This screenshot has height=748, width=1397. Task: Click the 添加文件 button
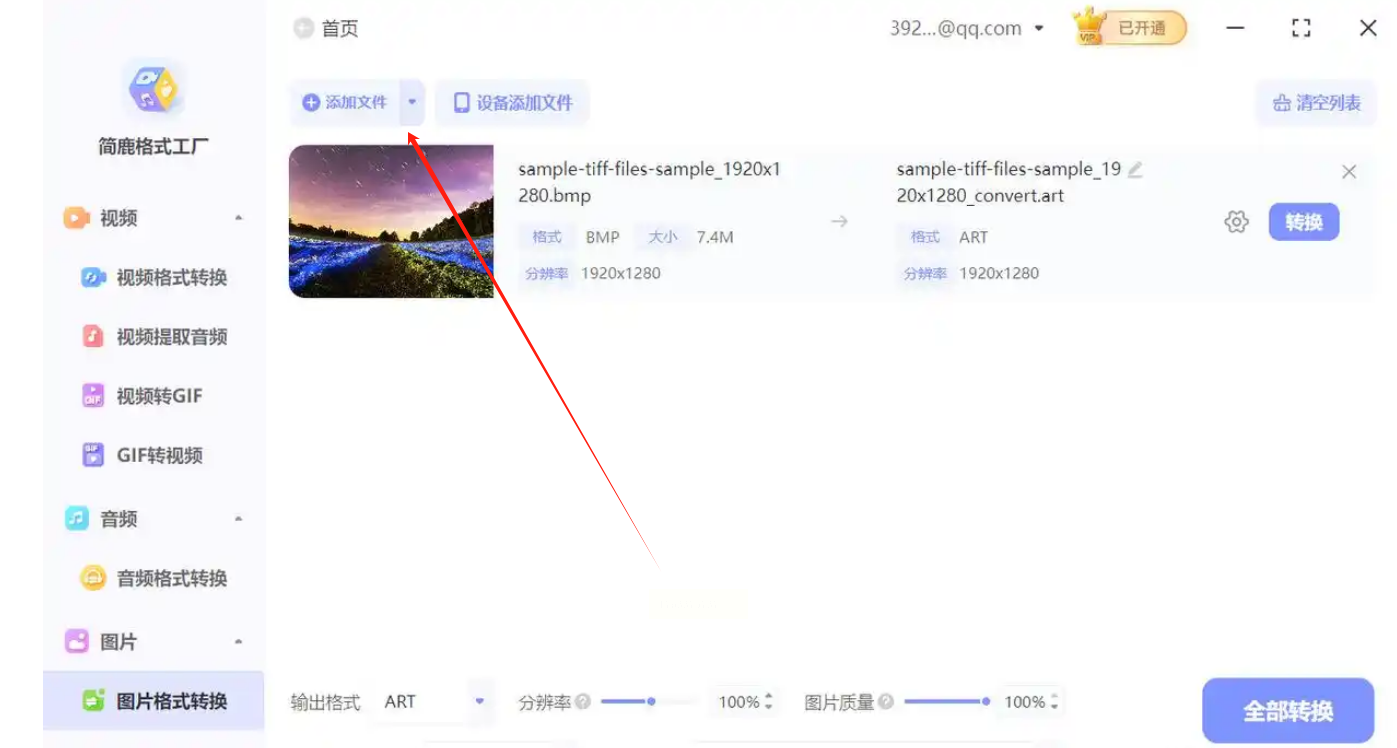[x=345, y=102]
